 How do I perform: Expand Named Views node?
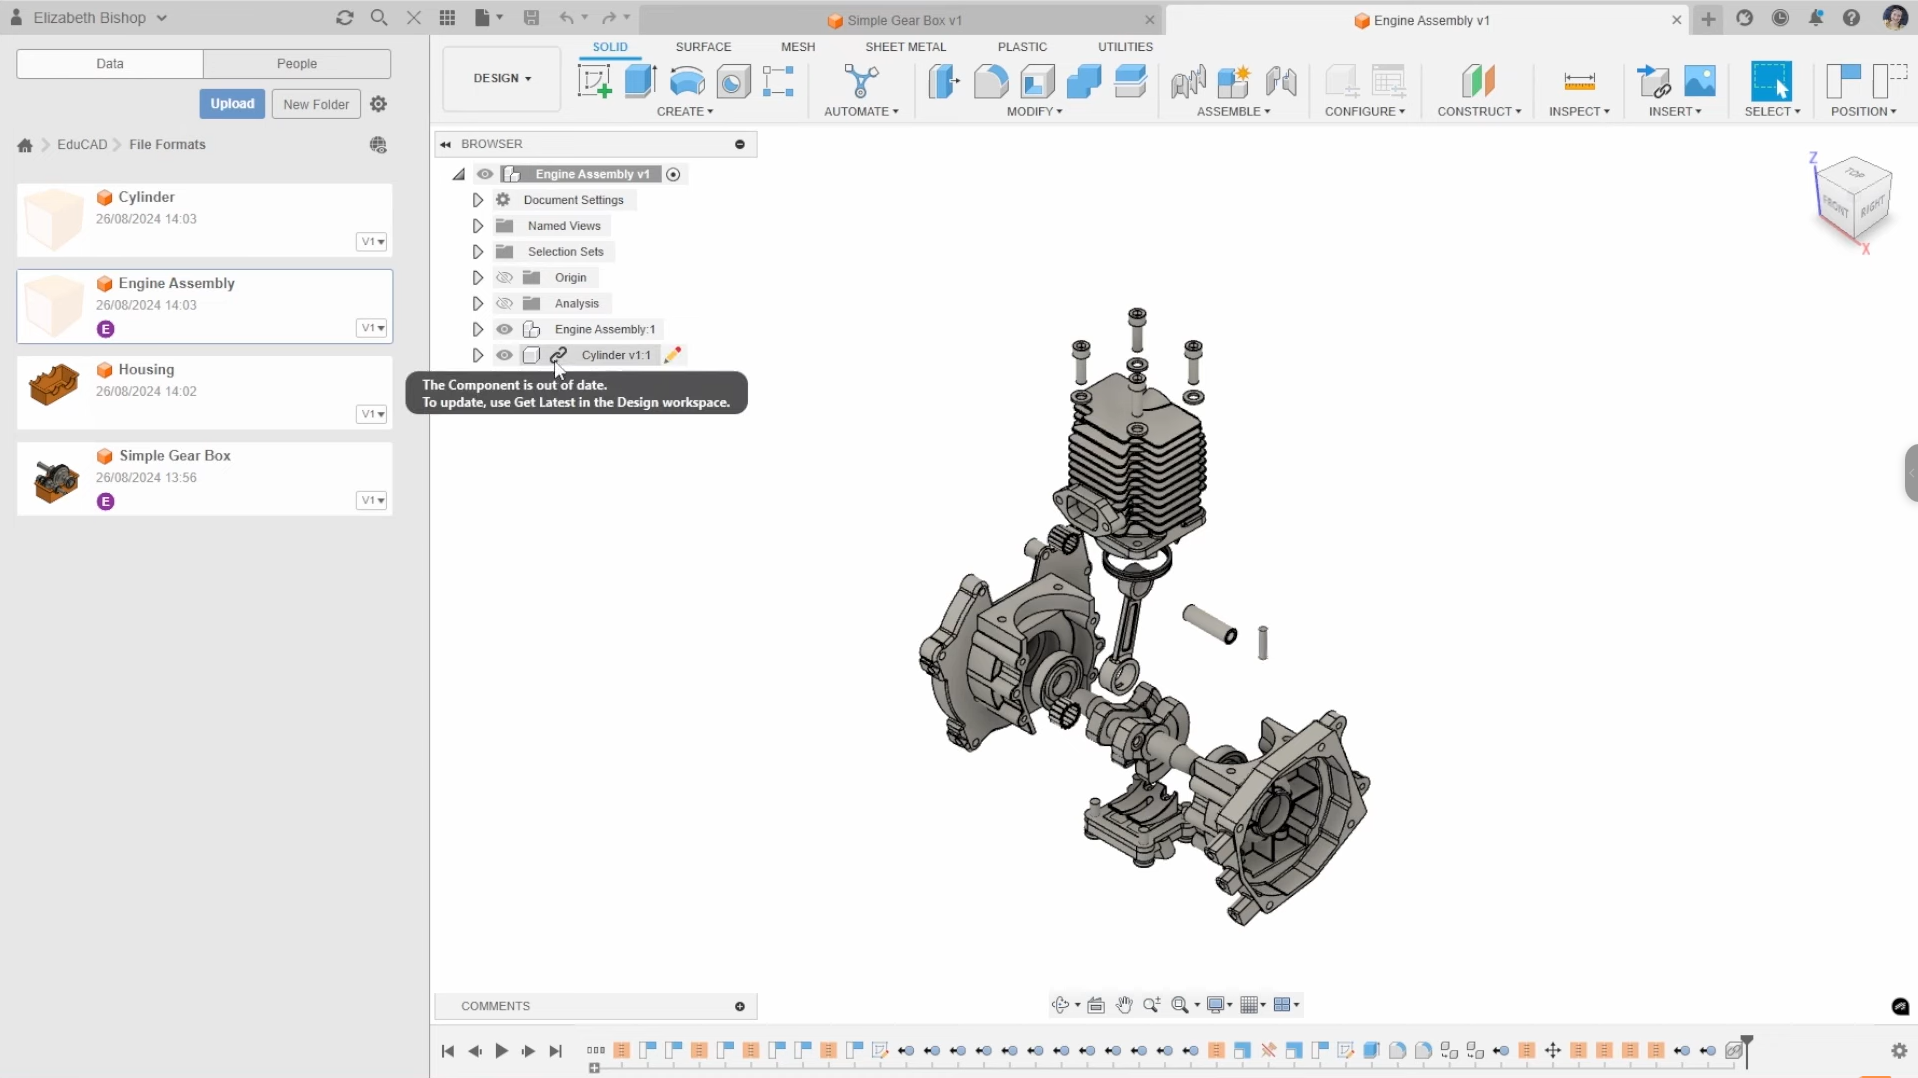click(478, 226)
